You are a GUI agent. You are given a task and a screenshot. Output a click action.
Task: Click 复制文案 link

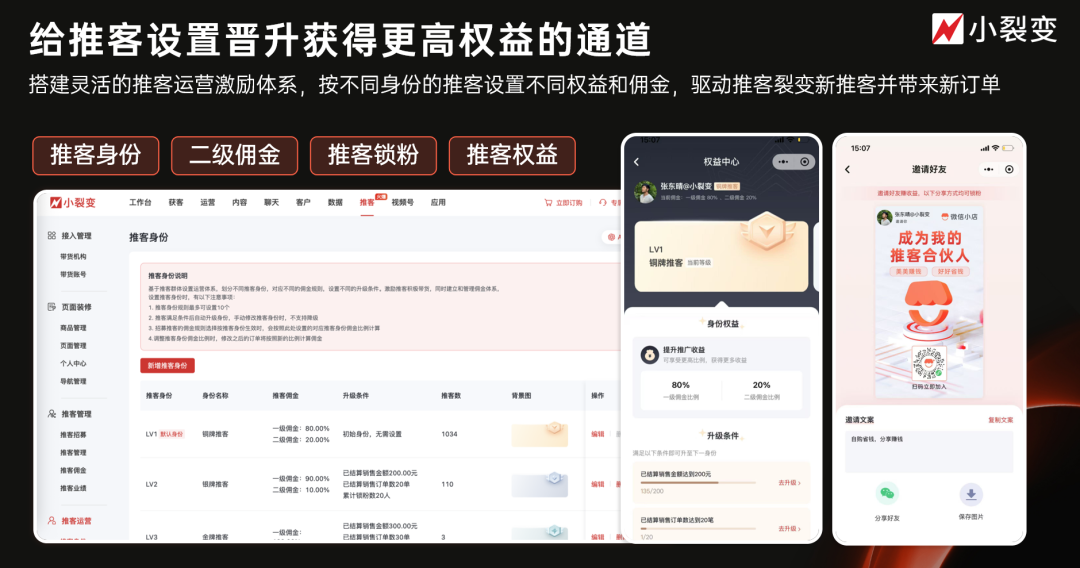click(x=1000, y=420)
